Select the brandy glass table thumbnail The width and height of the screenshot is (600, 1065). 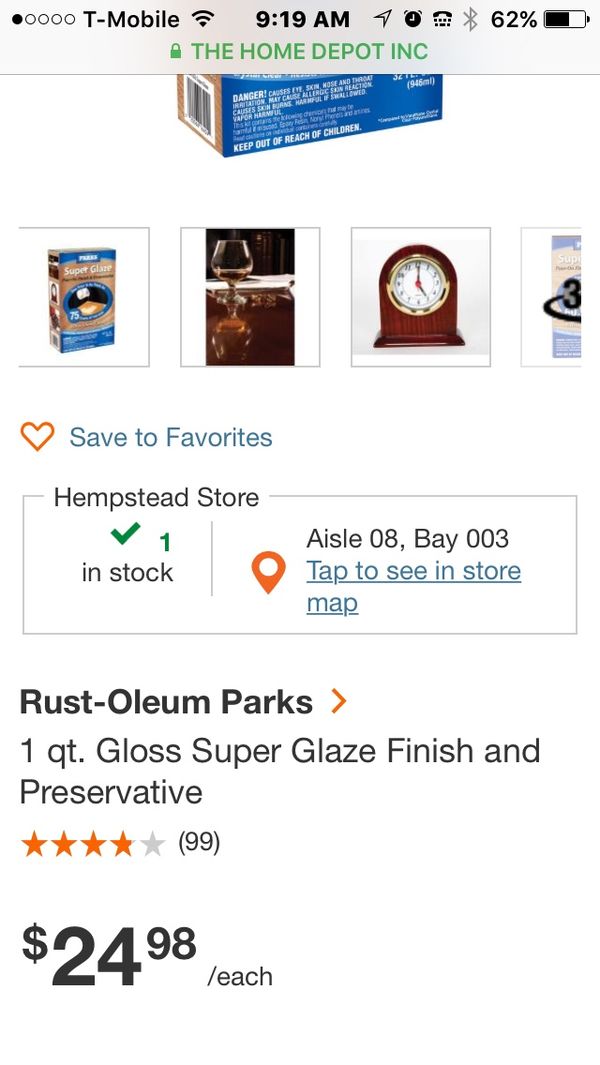(250, 297)
